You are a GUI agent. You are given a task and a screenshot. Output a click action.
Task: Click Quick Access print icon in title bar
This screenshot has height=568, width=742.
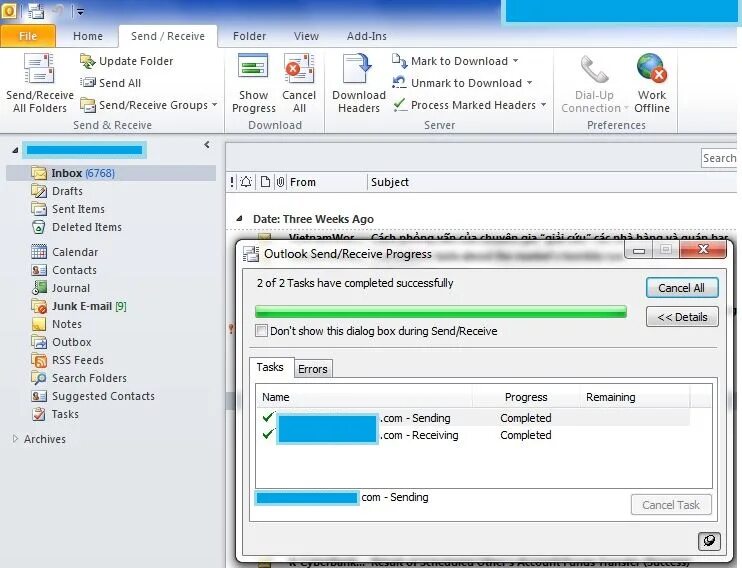click(x=36, y=11)
